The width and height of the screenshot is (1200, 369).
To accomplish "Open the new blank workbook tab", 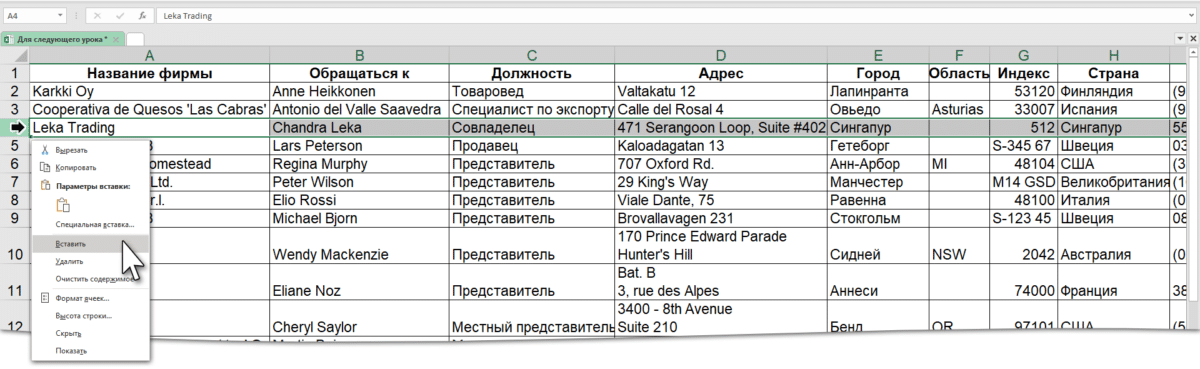I will pos(135,39).
